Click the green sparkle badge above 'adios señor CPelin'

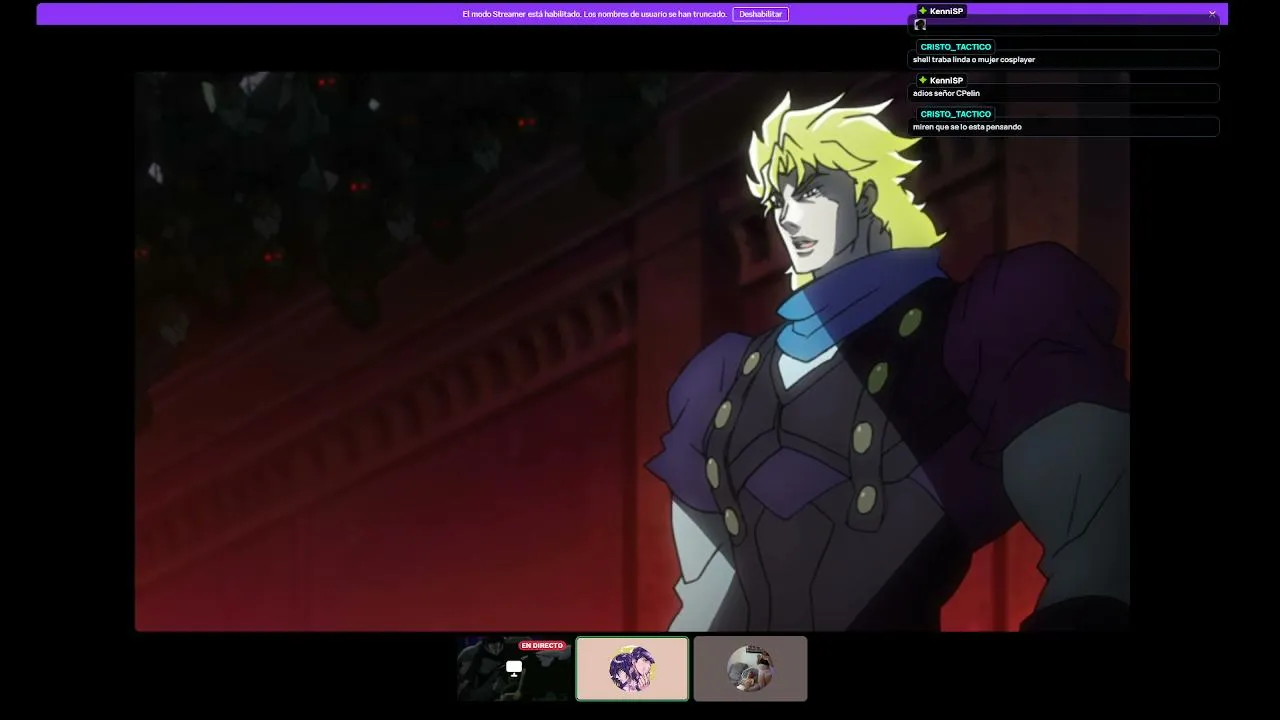922,80
